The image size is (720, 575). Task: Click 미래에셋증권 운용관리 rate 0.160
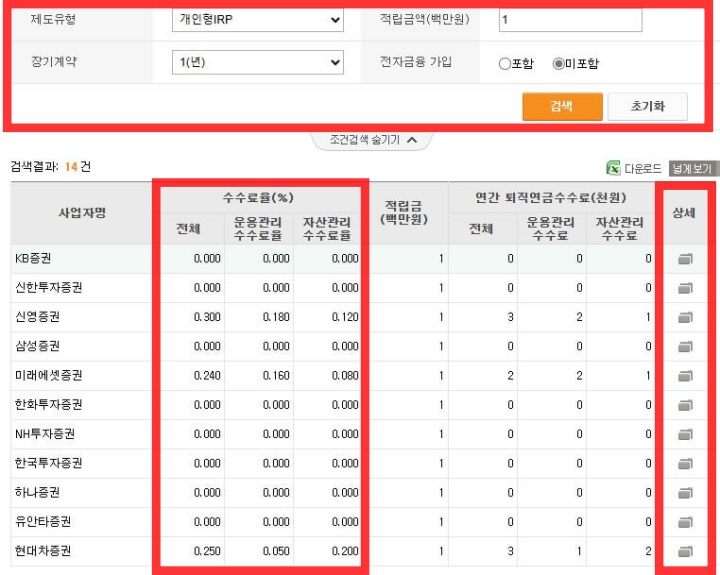click(x=276, y=376)
